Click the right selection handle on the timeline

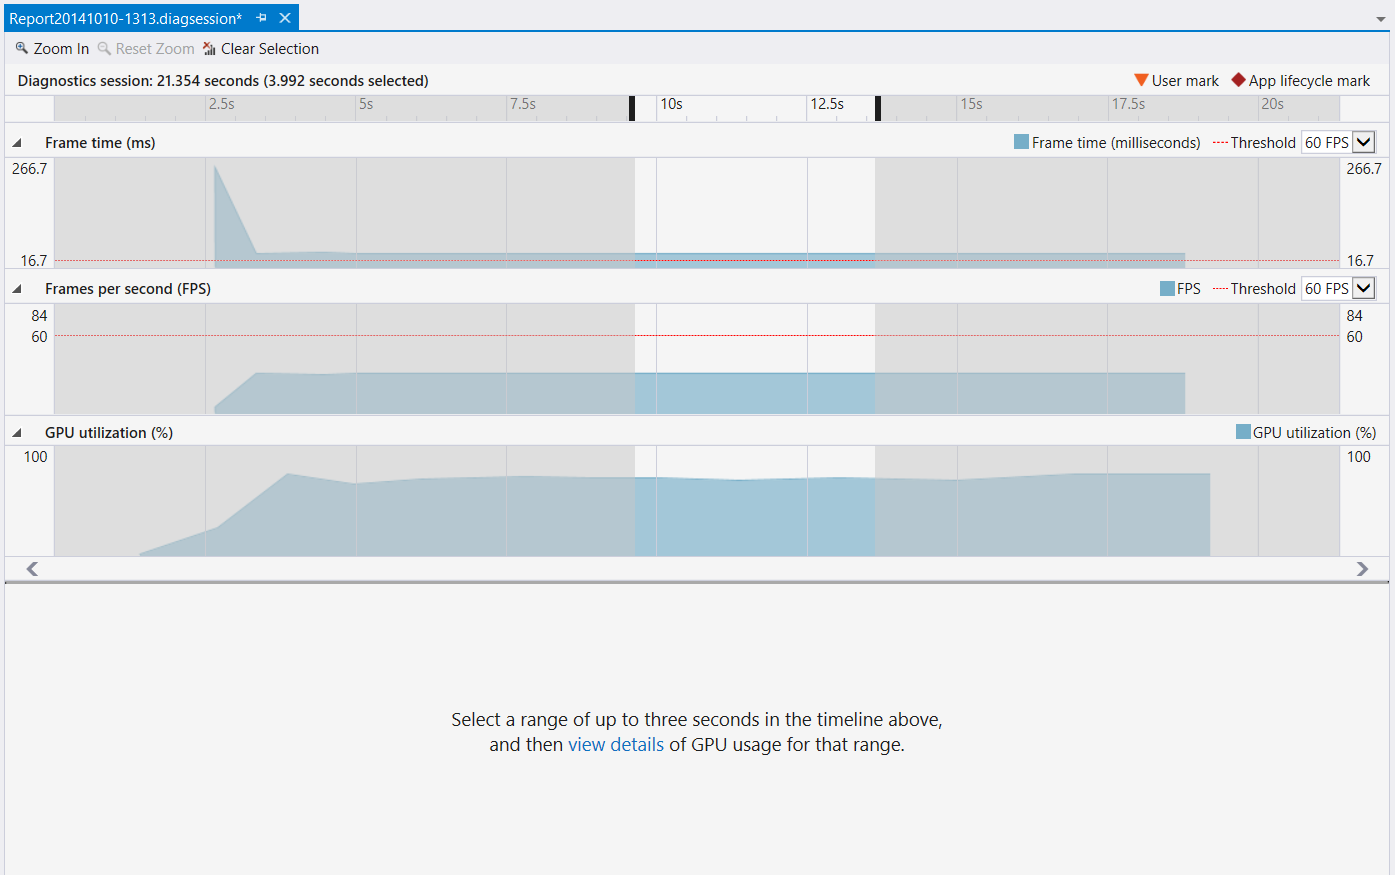coord(878,108)
